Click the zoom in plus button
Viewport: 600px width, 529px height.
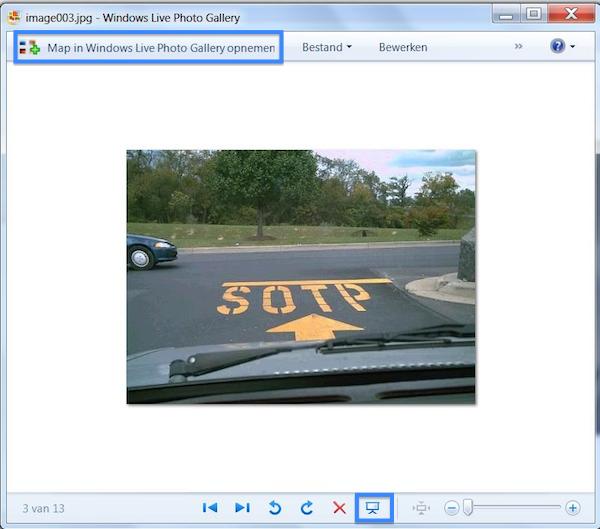573,508
